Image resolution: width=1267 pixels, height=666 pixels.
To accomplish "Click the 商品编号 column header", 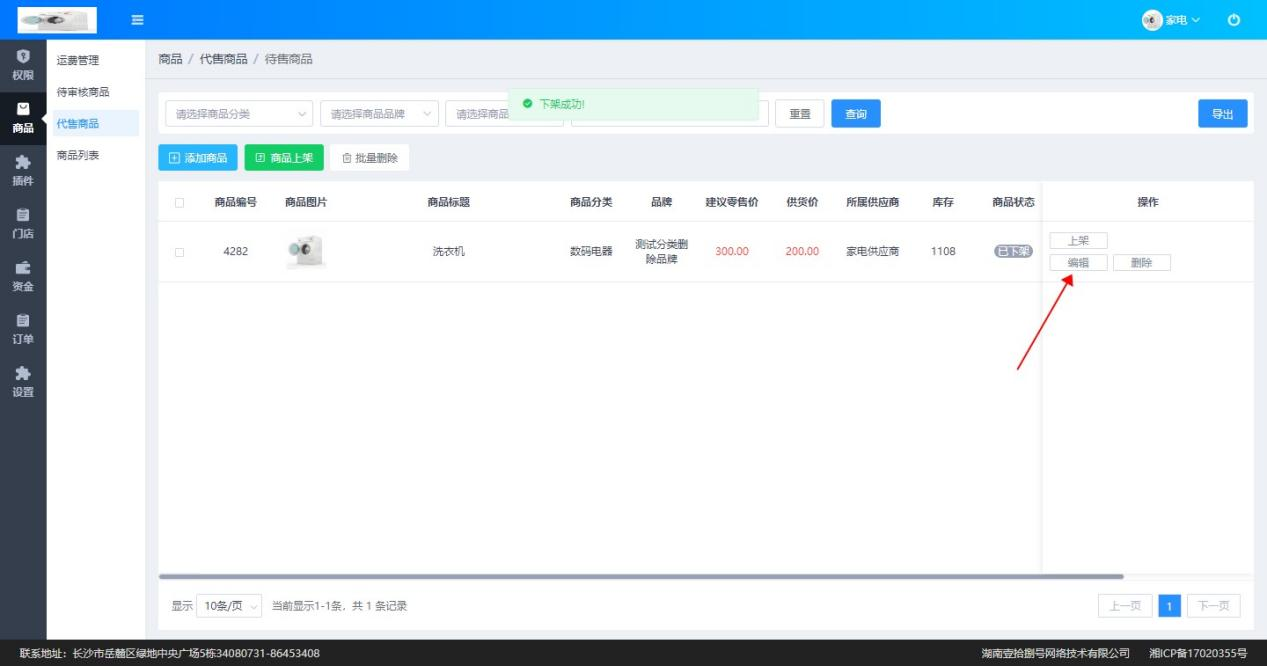I will tap(235, 202).
